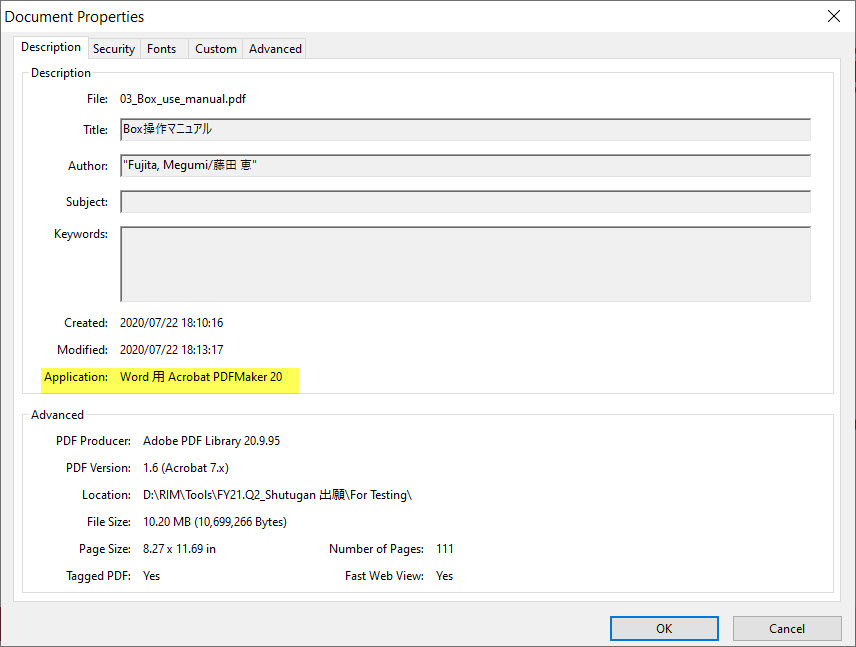
Task: Go to the Advanced tab
Action: tap(275, 48)
